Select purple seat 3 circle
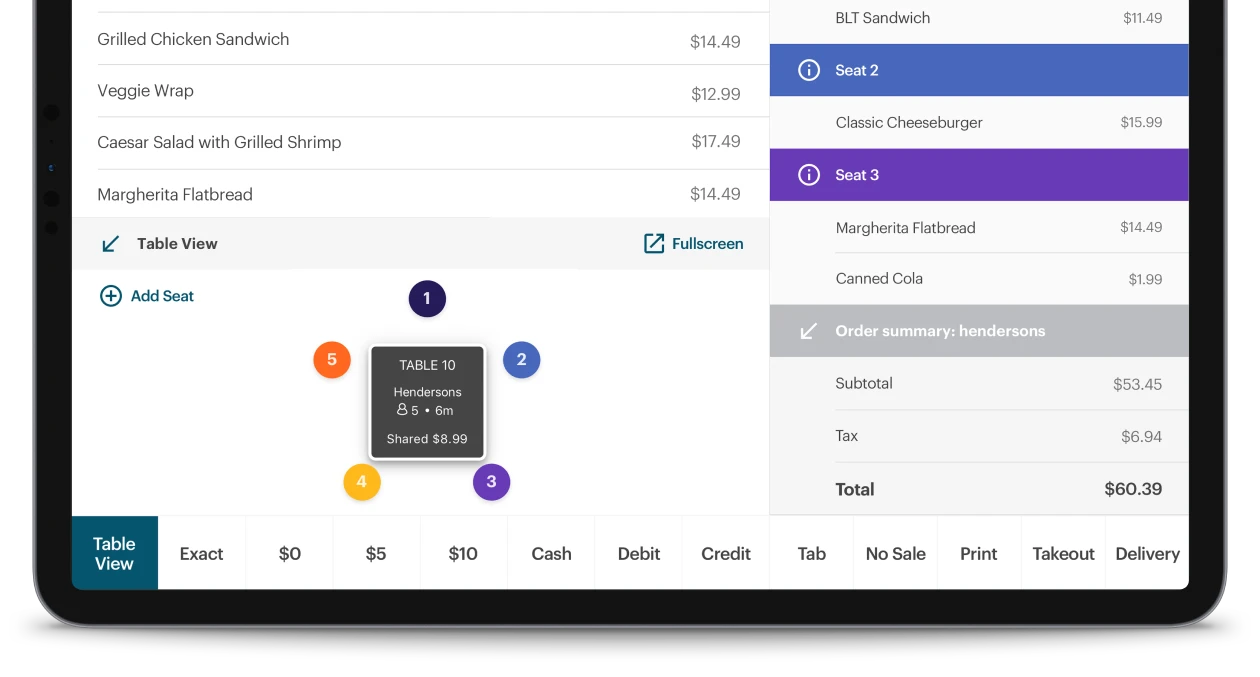 [x=491, y=482]
